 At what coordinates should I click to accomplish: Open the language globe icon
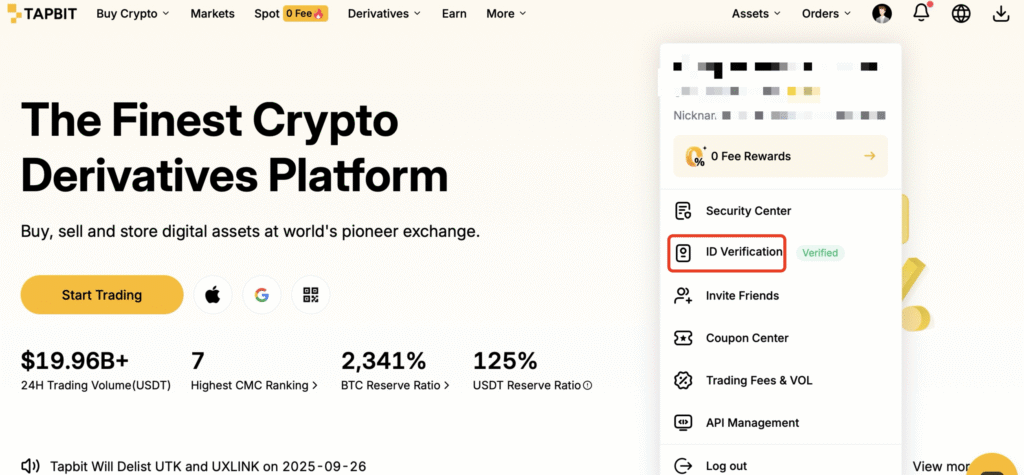click(961, 14)
